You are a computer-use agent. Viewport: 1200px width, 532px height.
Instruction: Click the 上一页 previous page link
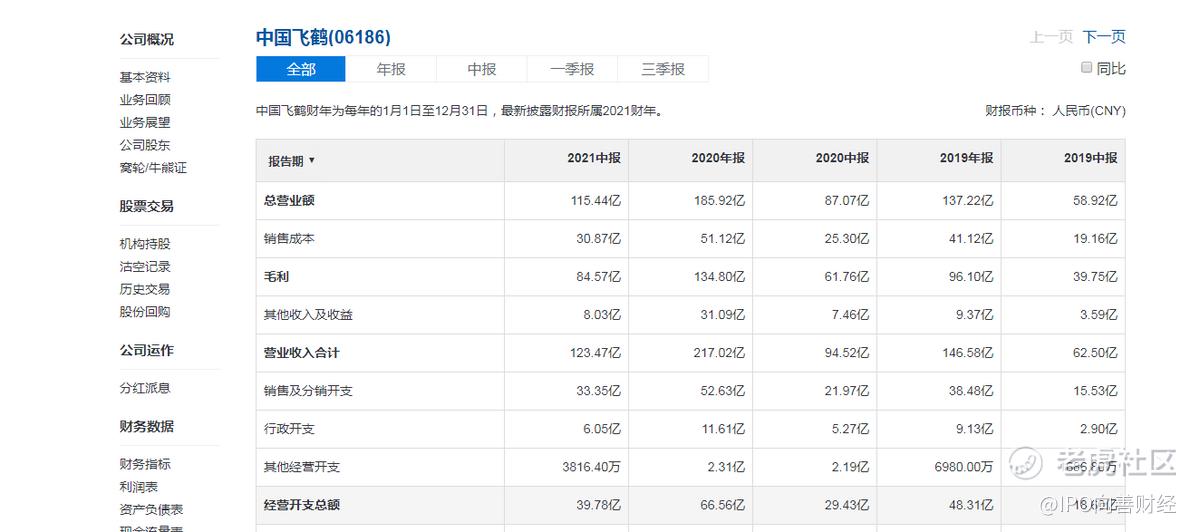click(1051, 37)
